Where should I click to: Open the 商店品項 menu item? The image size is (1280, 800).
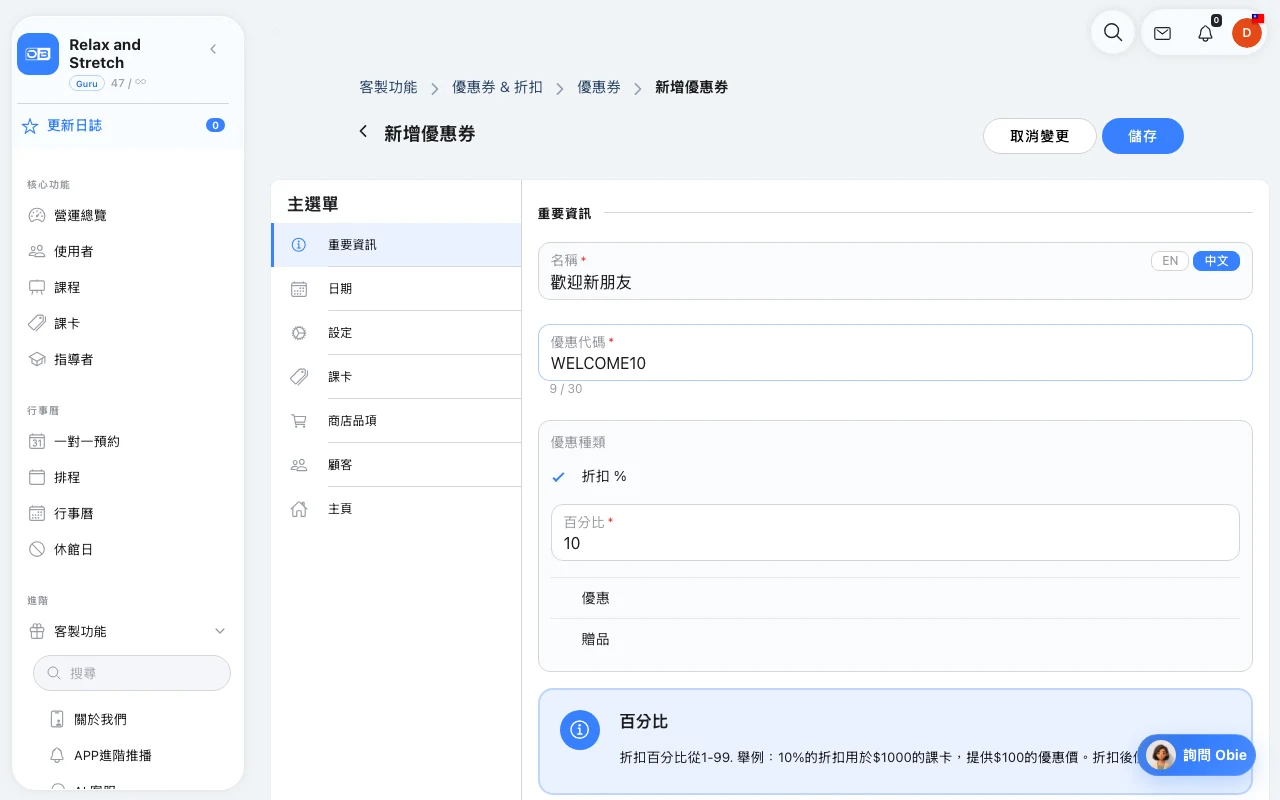(396, 420)
